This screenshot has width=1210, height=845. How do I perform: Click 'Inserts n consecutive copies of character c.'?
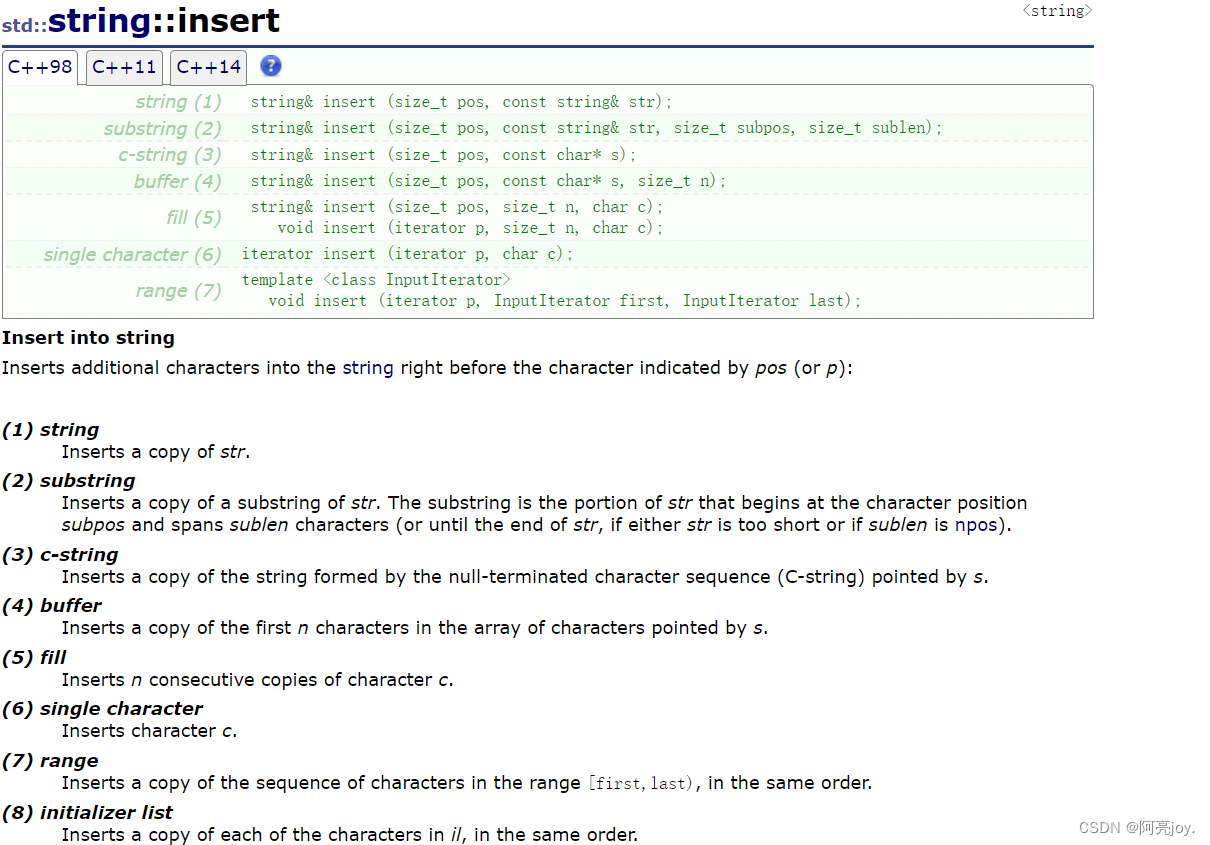click(258, 680)
